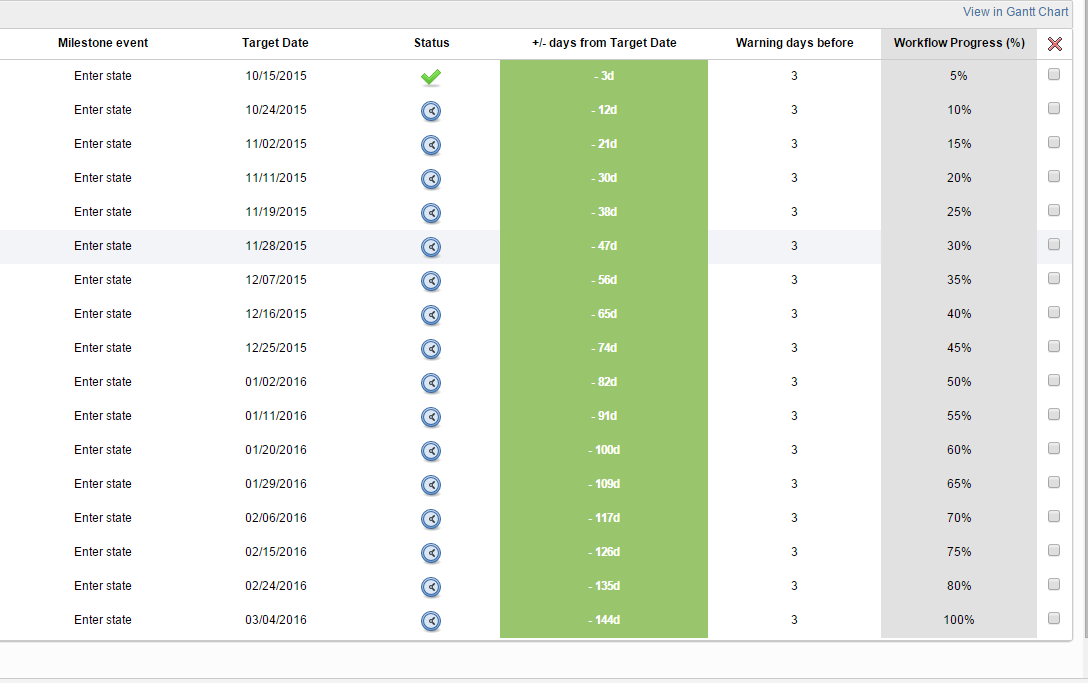The height and width of the screenshot is (683, 1088).
Task: Click the clock status icon beside 03/04/2016
Action: pos(431,621)
